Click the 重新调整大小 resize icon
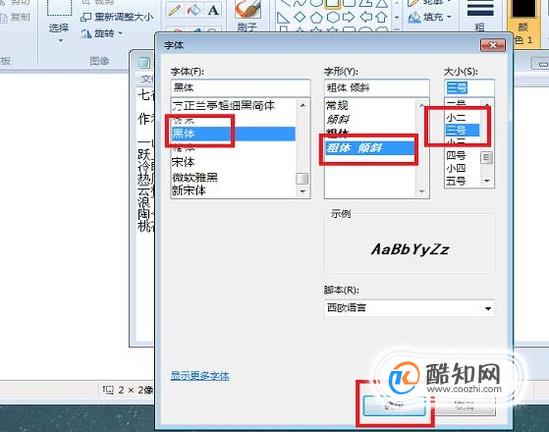This screenshot has width=549, height=432. 86,17
